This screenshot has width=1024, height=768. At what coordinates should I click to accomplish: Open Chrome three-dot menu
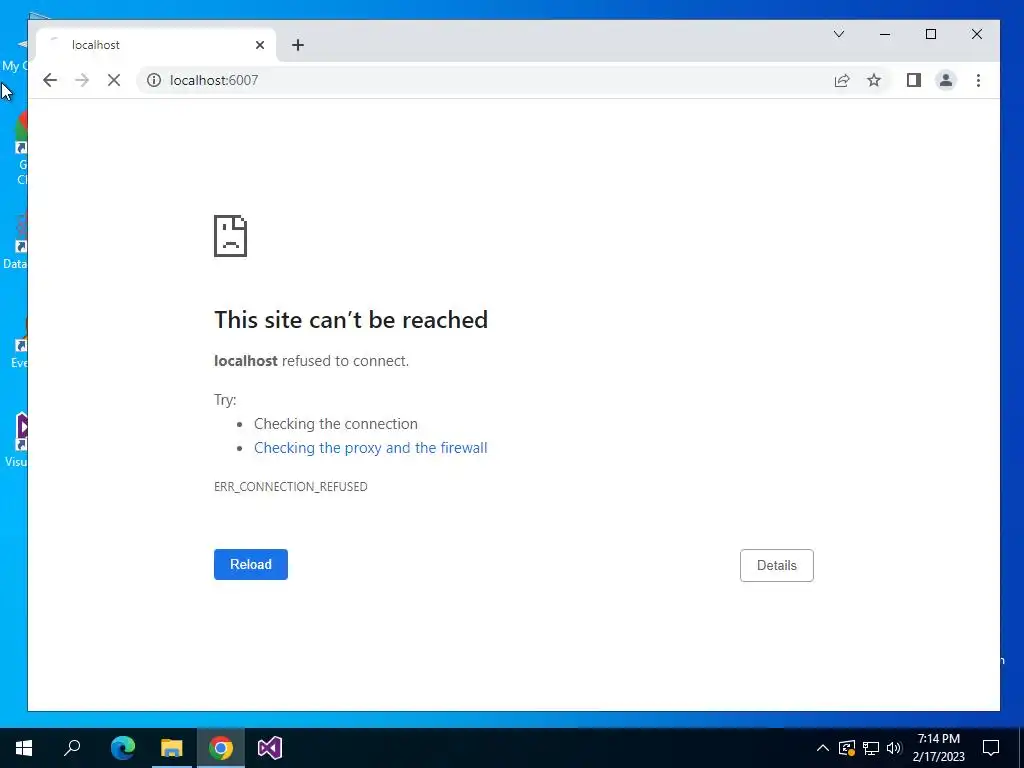(x=978, y=80)
